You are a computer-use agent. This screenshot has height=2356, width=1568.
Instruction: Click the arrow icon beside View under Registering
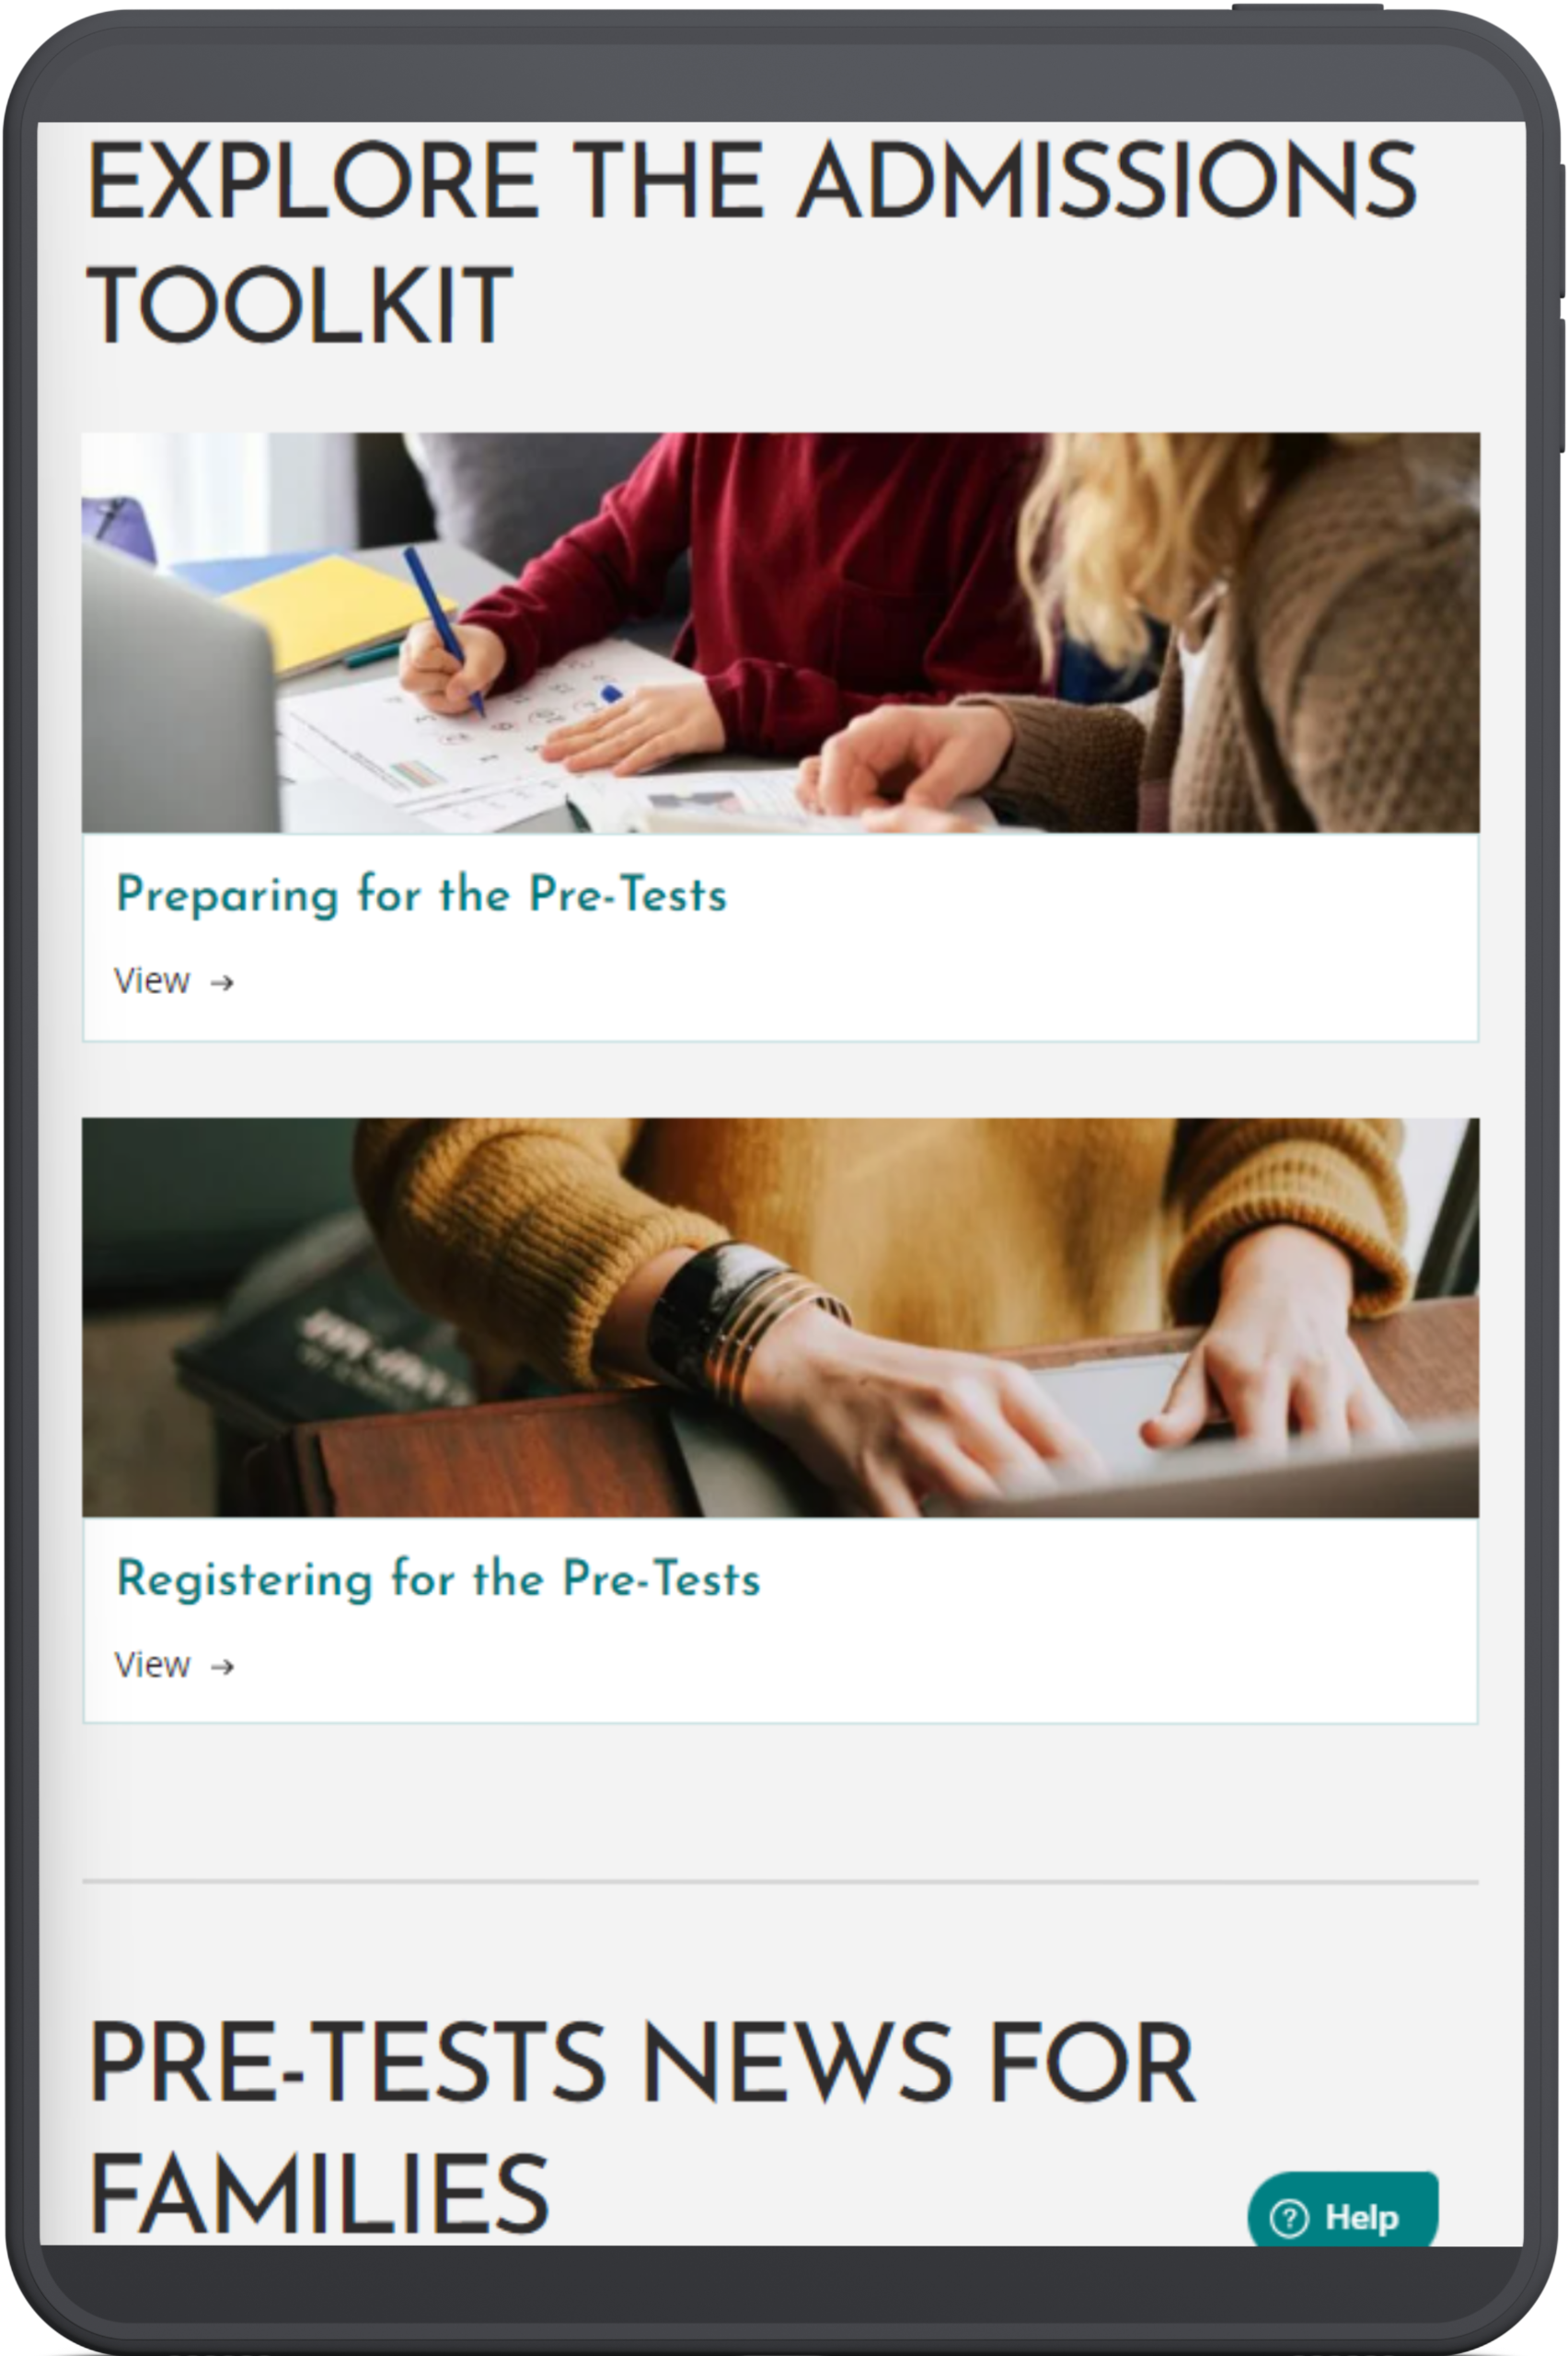coord(222,1667)
